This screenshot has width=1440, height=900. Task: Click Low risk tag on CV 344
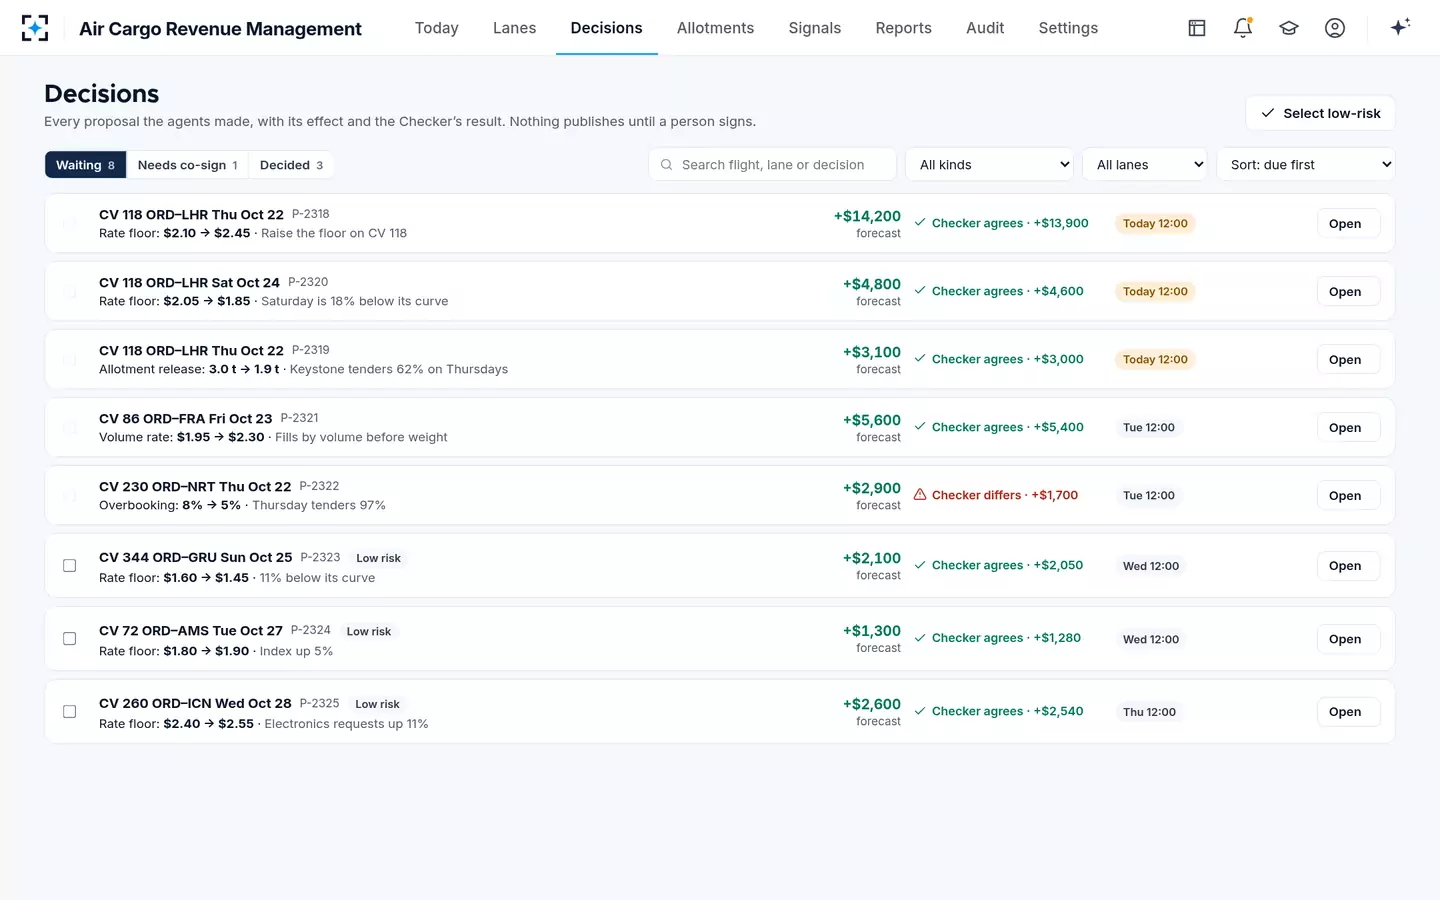[378, 558]
